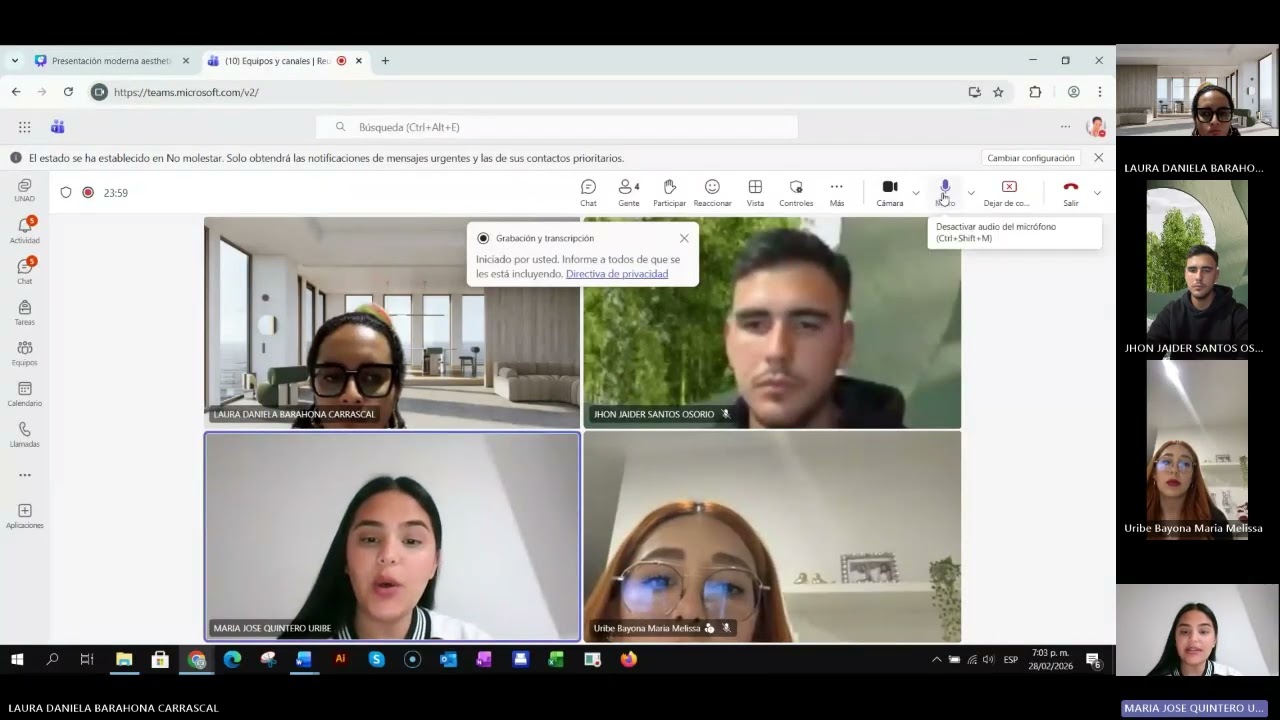Stop sharing with Dejar de compartir
Image resolution: width=1280 pixels, height=720 pixels.
[1007, 193]
